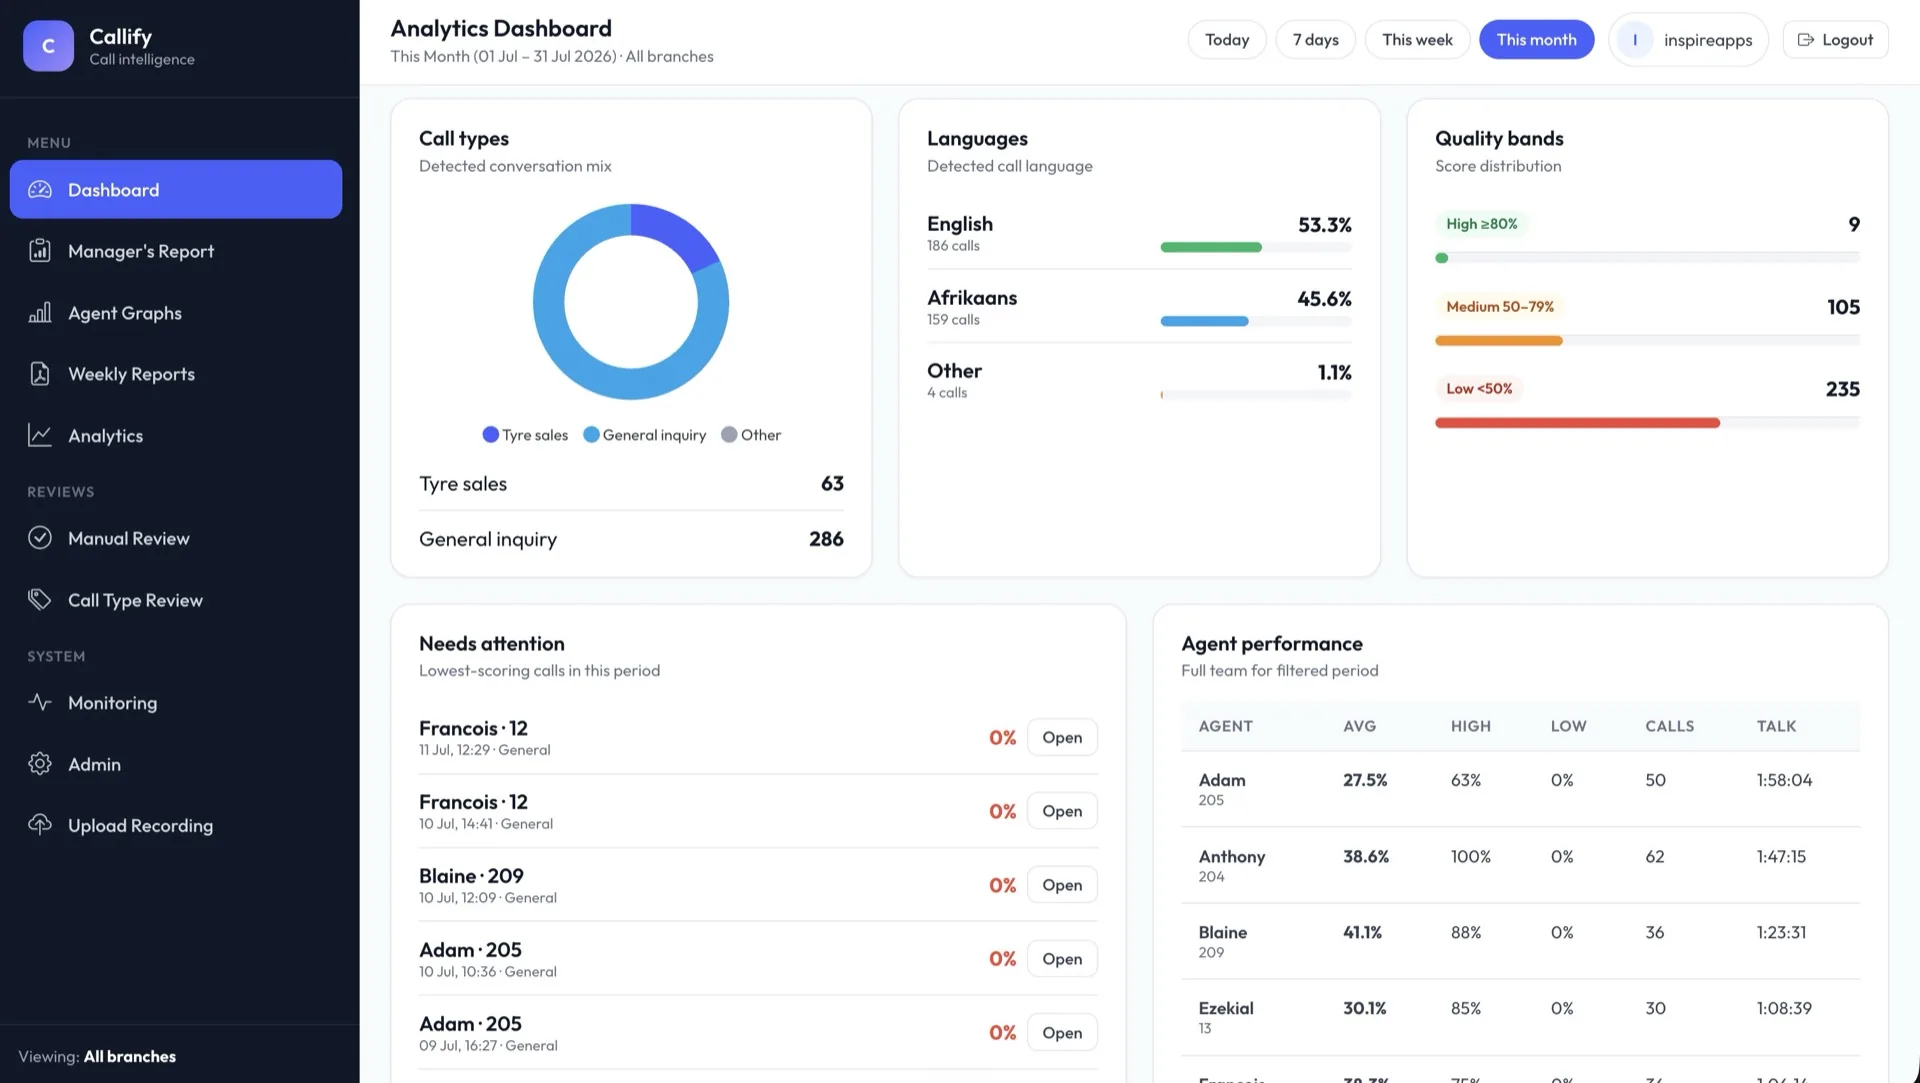
Task: Click the Other legend dot
Action: click(x=729, y=434)
